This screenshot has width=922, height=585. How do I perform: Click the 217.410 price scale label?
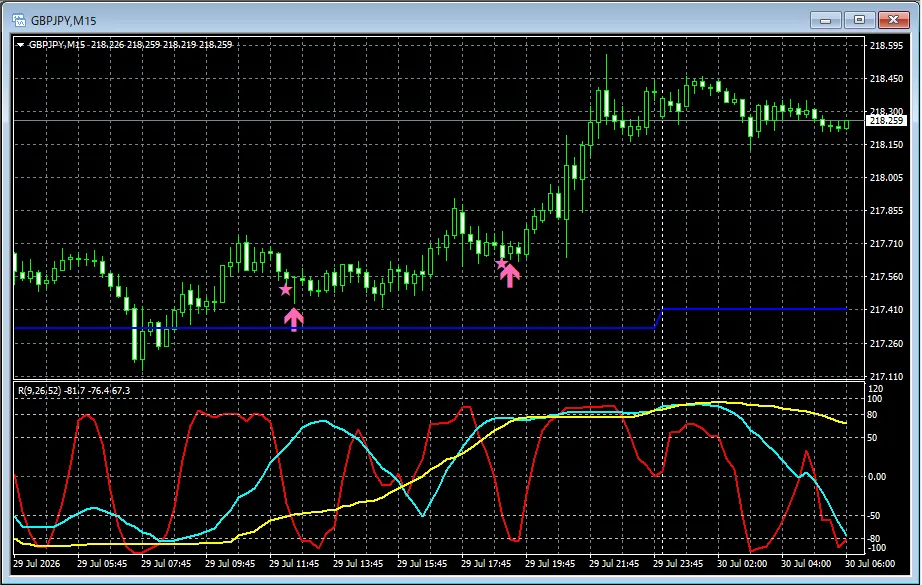pos(886,310)
